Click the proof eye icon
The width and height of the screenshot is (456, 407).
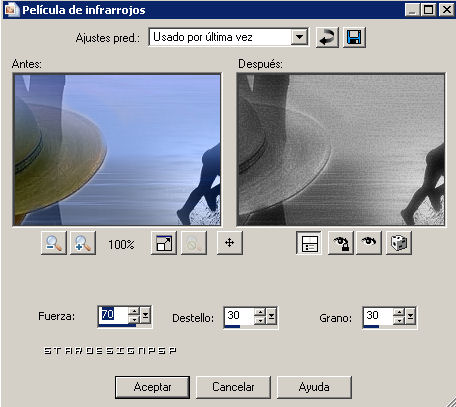point(369,243)
